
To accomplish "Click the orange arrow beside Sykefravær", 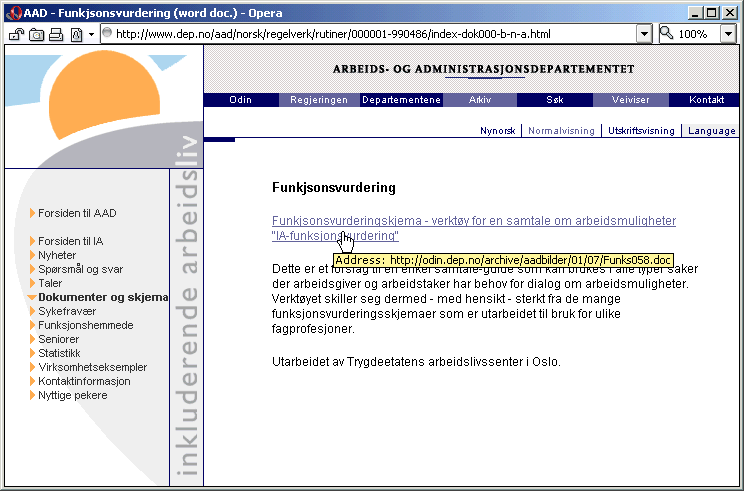I will pyautogui.click(x=32, y=311).
